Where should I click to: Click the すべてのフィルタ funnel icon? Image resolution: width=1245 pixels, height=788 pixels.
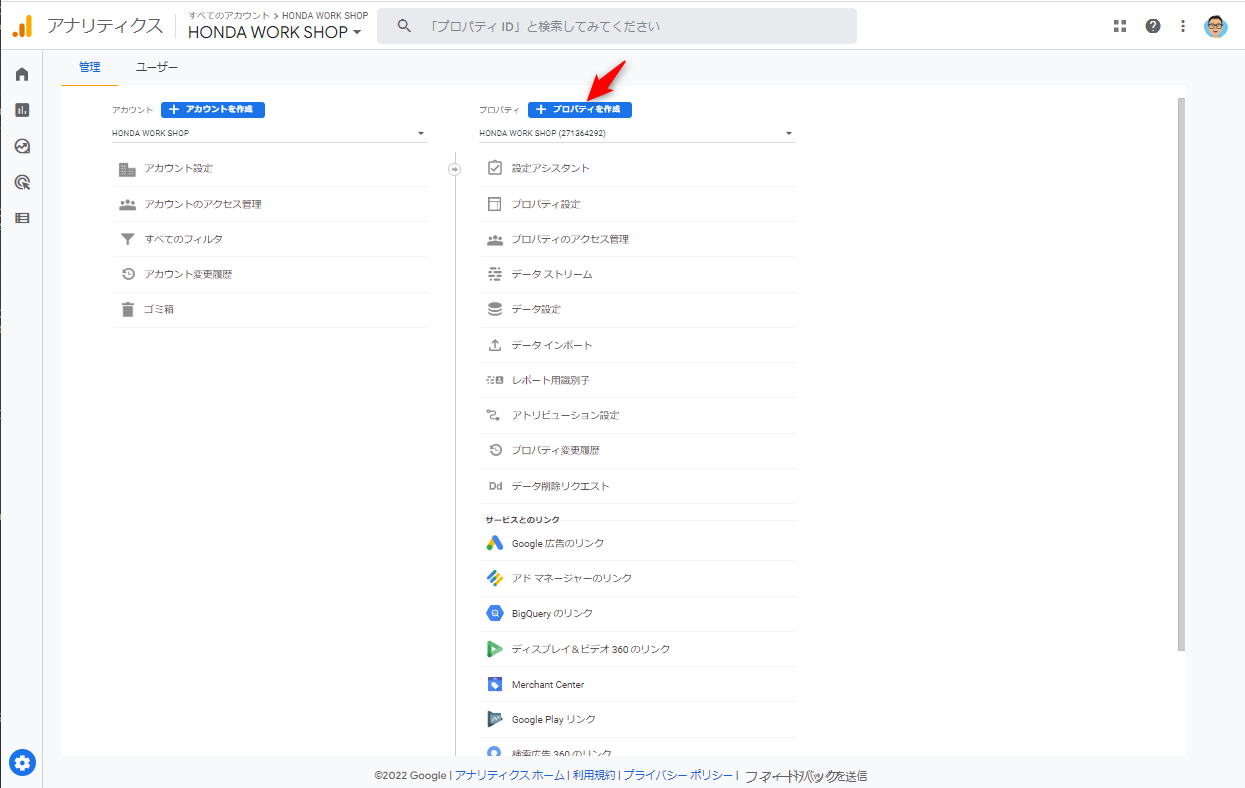(x=127, y=239)
